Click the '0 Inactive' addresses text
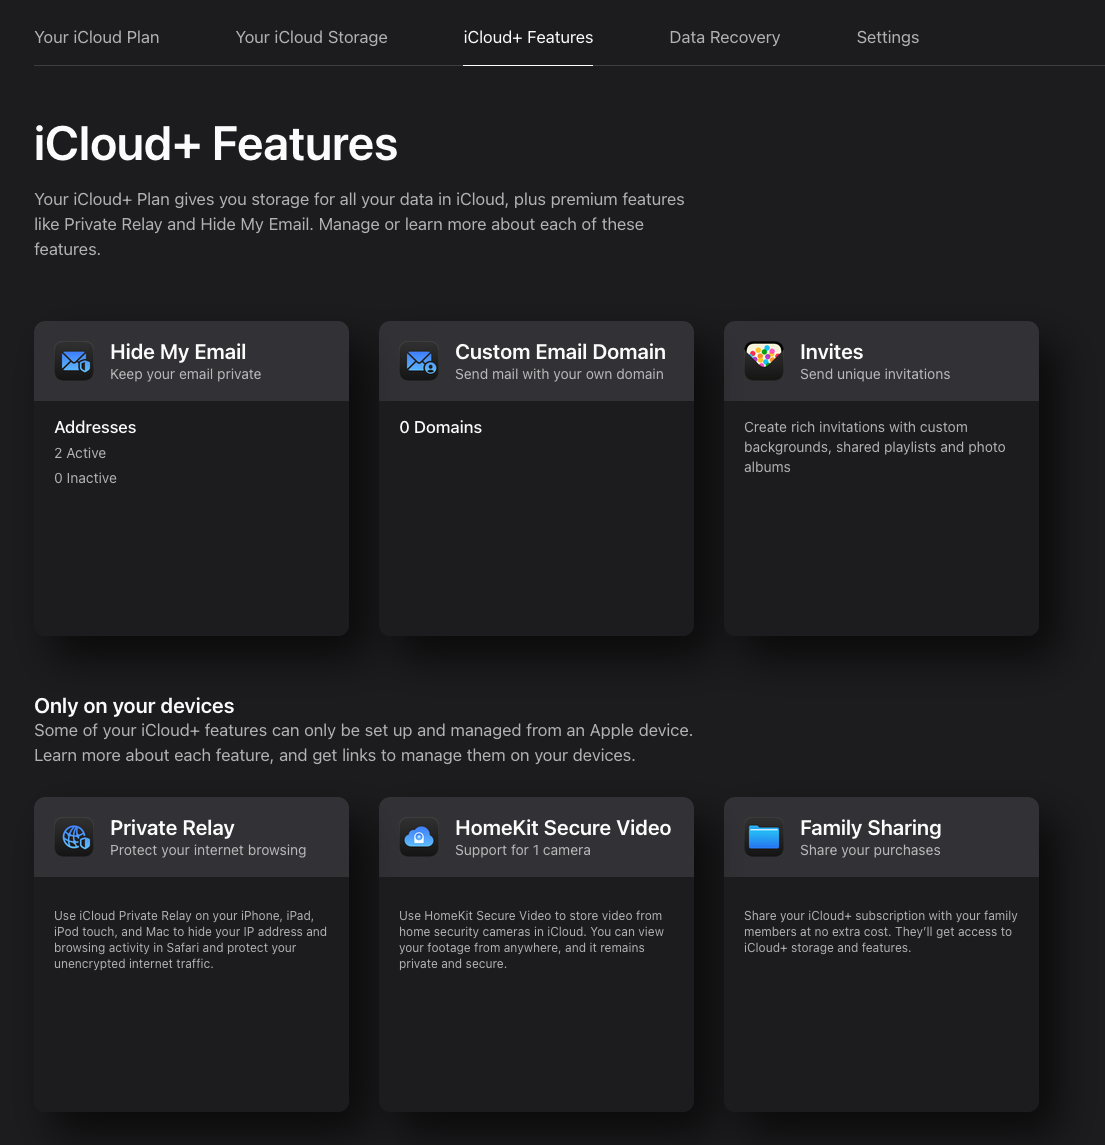1105x1145 pixels. coord(85,478)
